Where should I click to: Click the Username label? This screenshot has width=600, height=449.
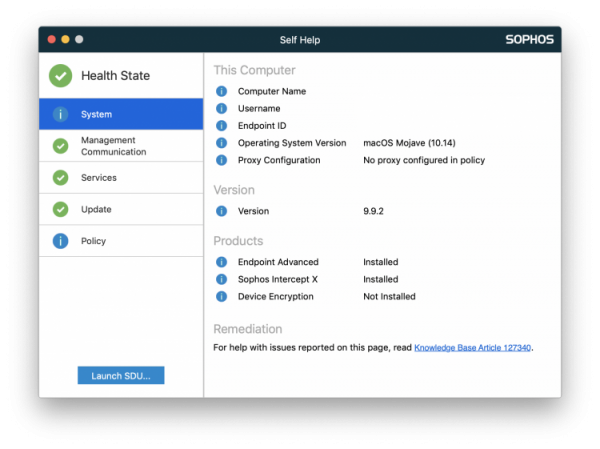[259, 108]
